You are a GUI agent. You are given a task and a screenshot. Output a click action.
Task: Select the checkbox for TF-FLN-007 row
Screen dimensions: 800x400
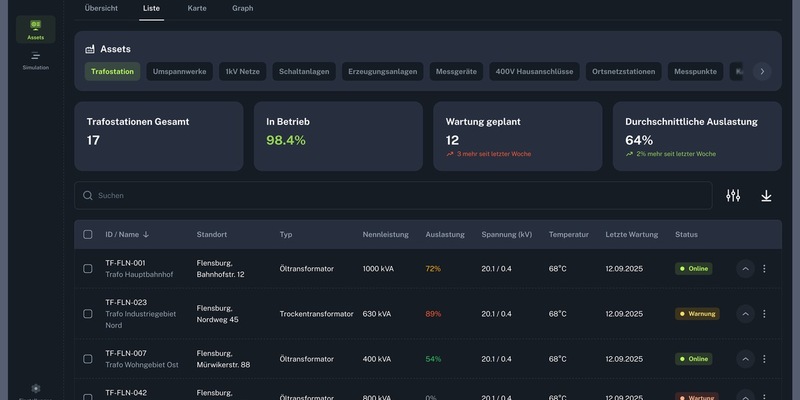pos(88,359)
